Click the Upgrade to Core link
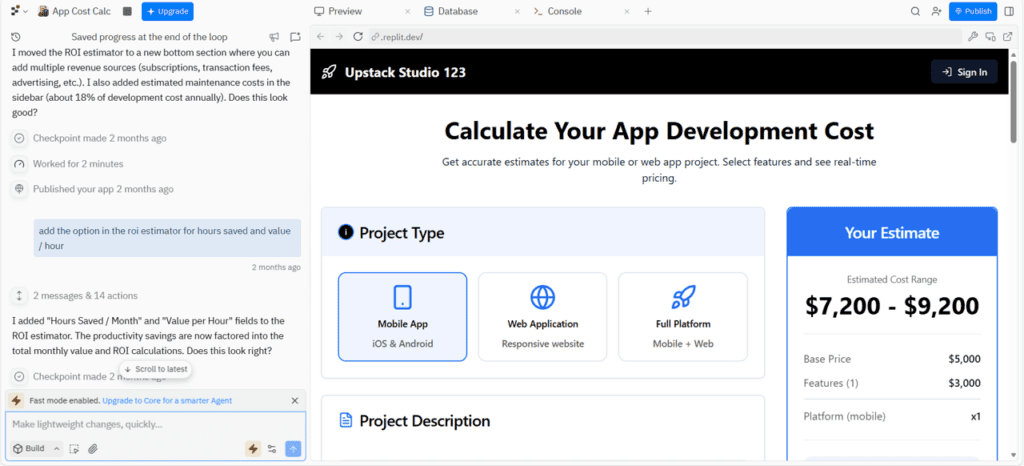Image resolution: width=1024 pixels, height=466 pixels. (167, 401)
